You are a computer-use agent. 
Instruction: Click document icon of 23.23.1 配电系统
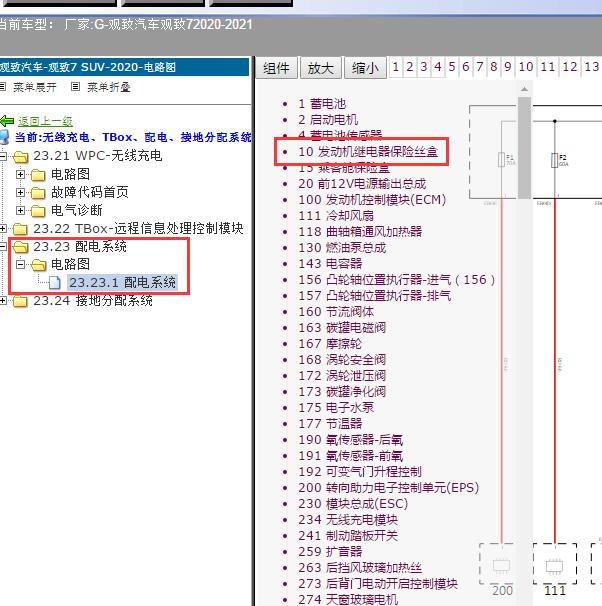tap(55, 283)
